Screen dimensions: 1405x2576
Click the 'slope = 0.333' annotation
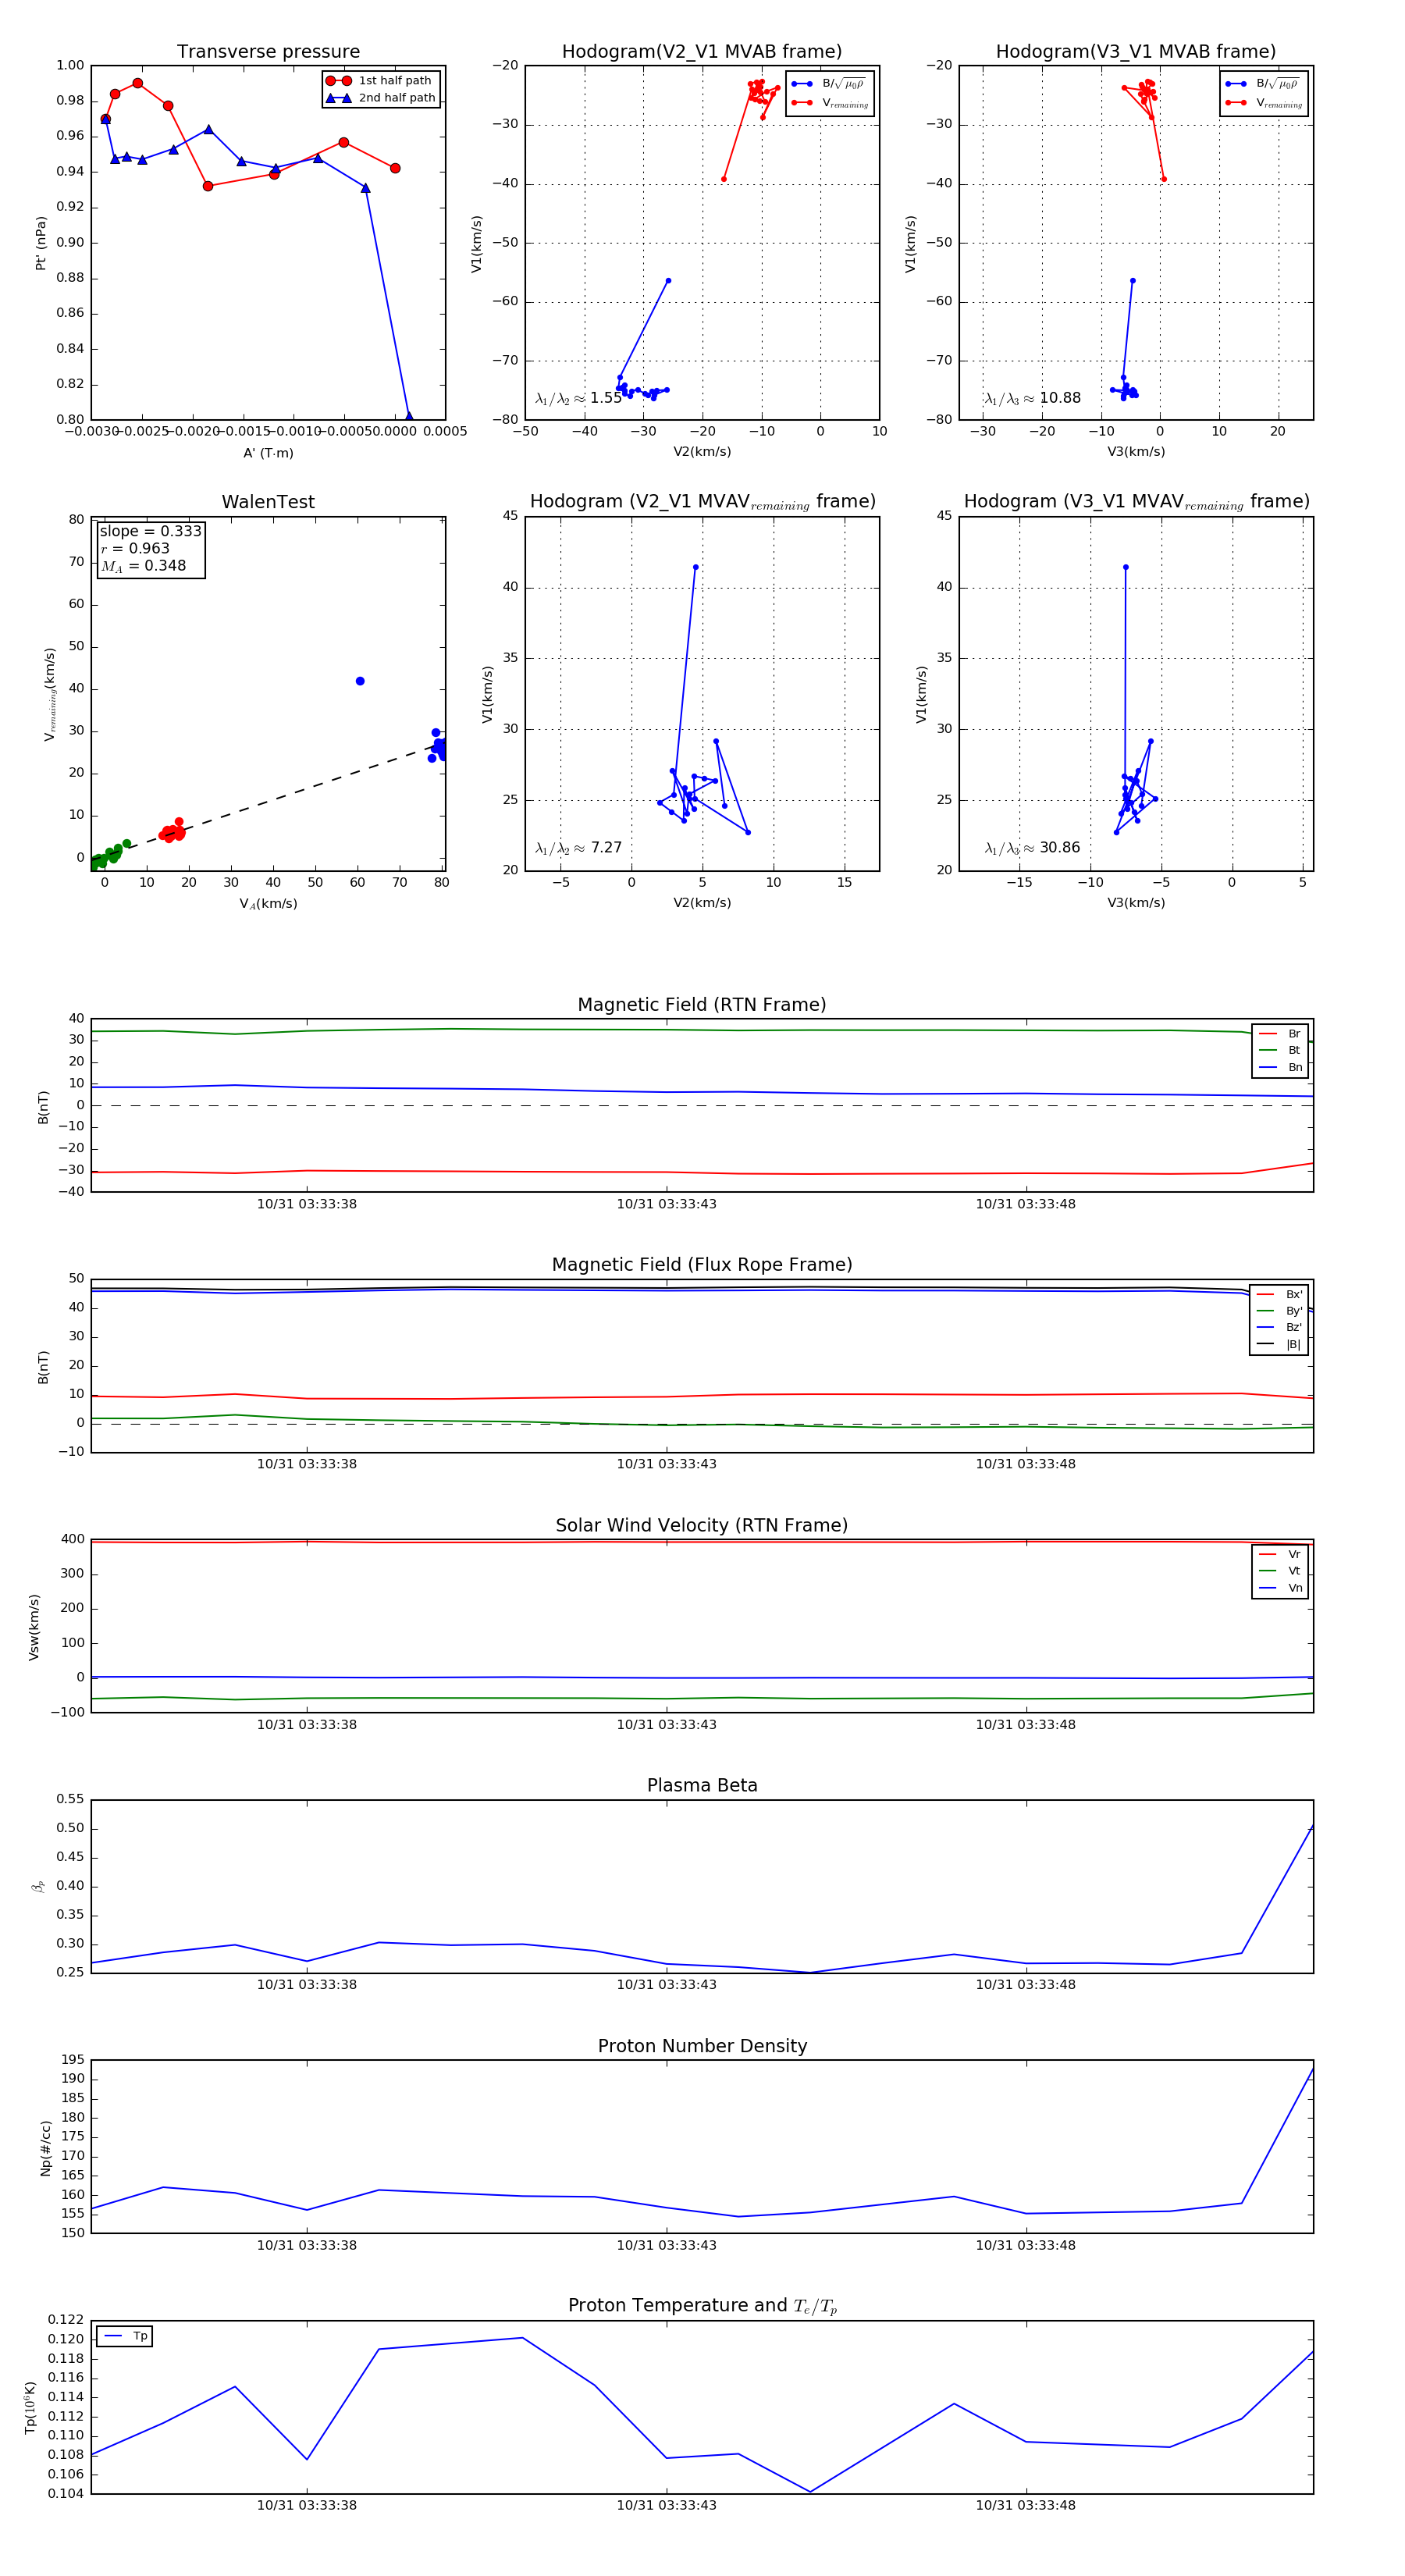click(x=150, y=531)
